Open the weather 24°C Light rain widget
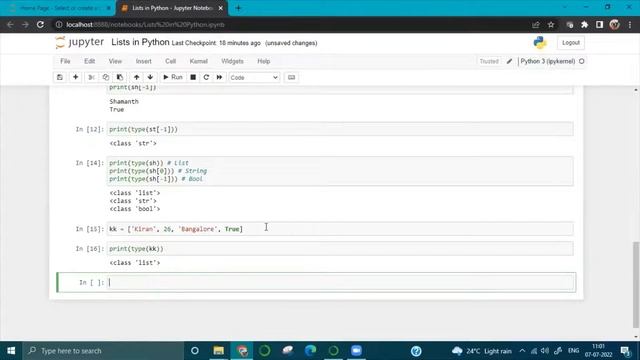The image size is (640, 360). click(482, 351)
